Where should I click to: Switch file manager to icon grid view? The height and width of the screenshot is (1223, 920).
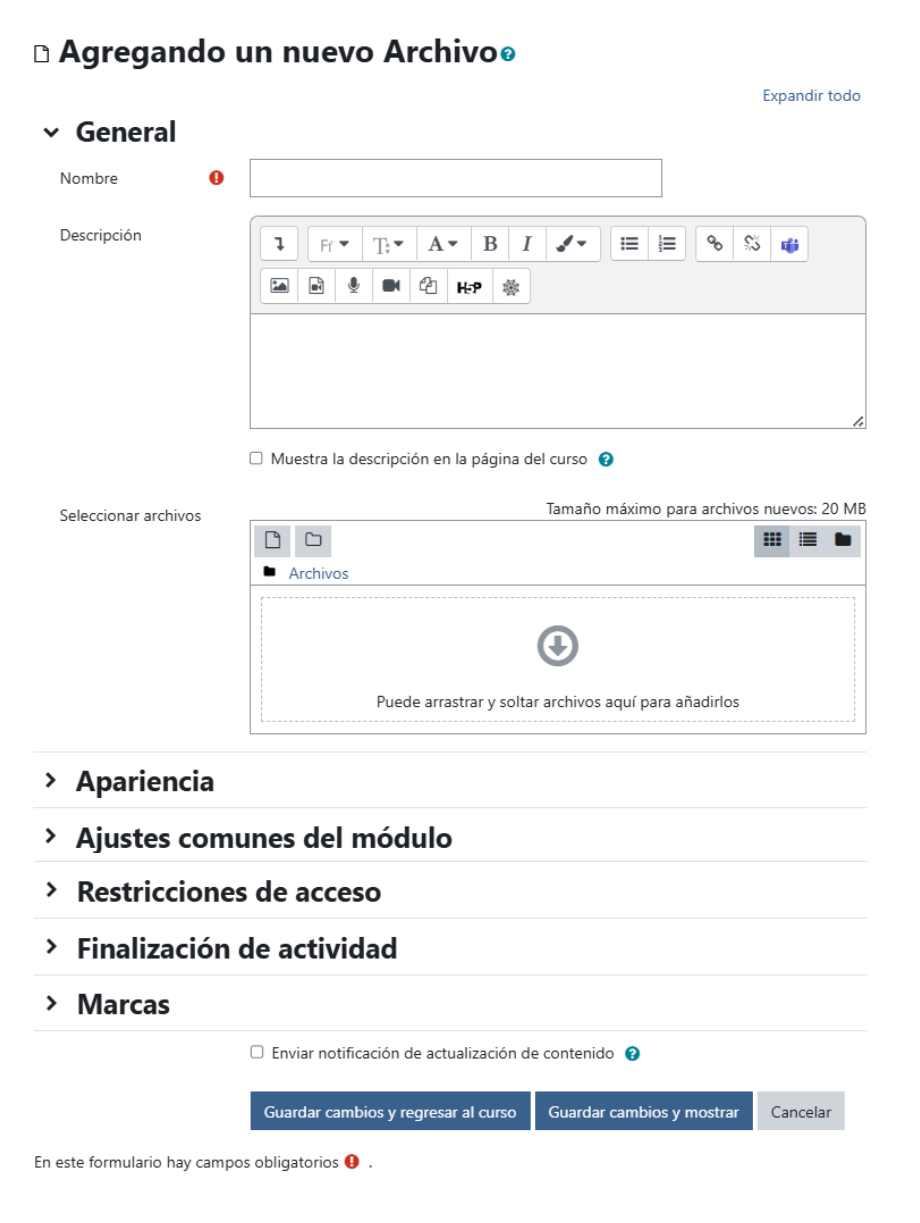point(771,540)
